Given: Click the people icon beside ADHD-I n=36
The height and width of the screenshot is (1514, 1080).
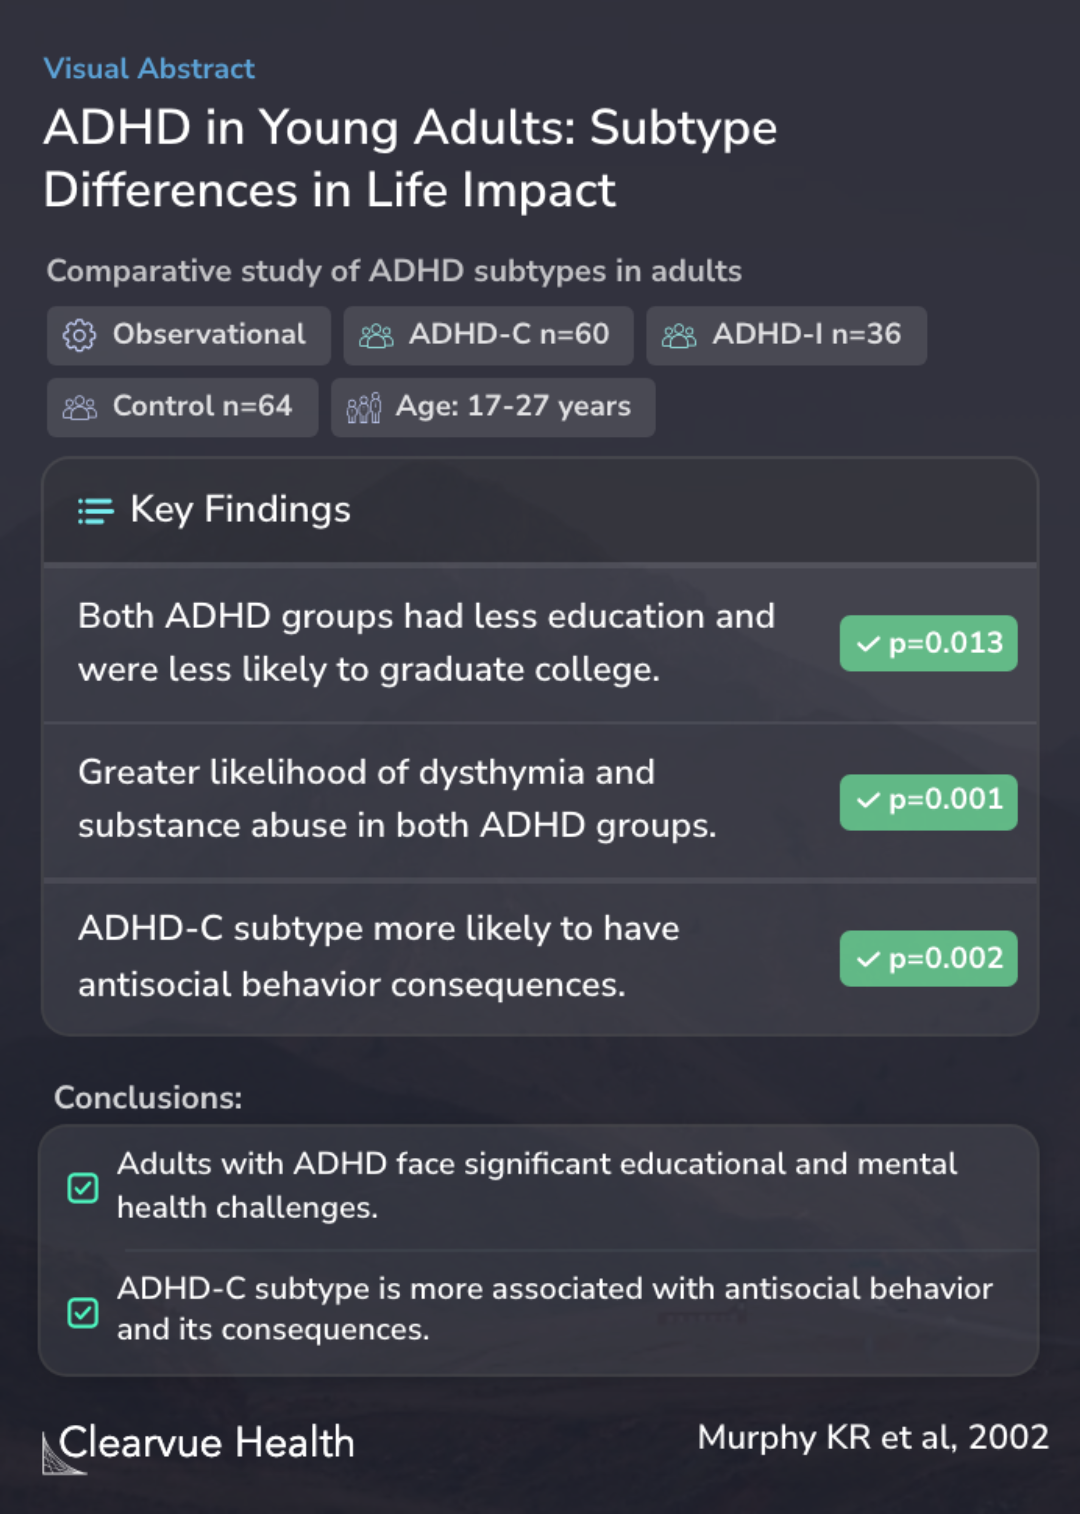Looking at the screenshot, I should 679,336.
